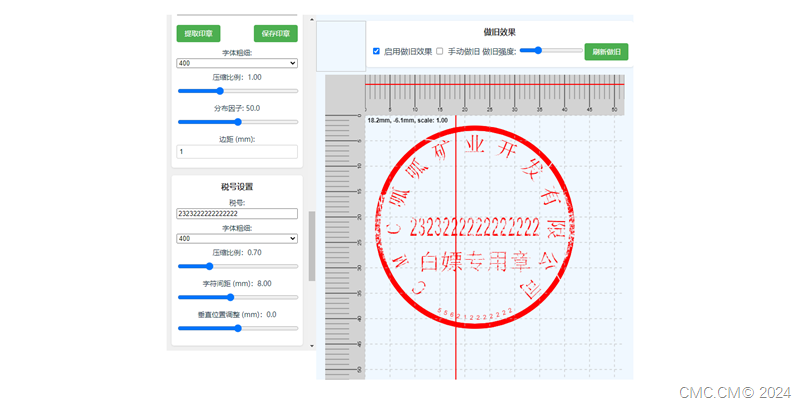Focus the 边距 (mm) input field
Image resolution: width=800 pixels, height=403 pixels.
click(237, 152)
